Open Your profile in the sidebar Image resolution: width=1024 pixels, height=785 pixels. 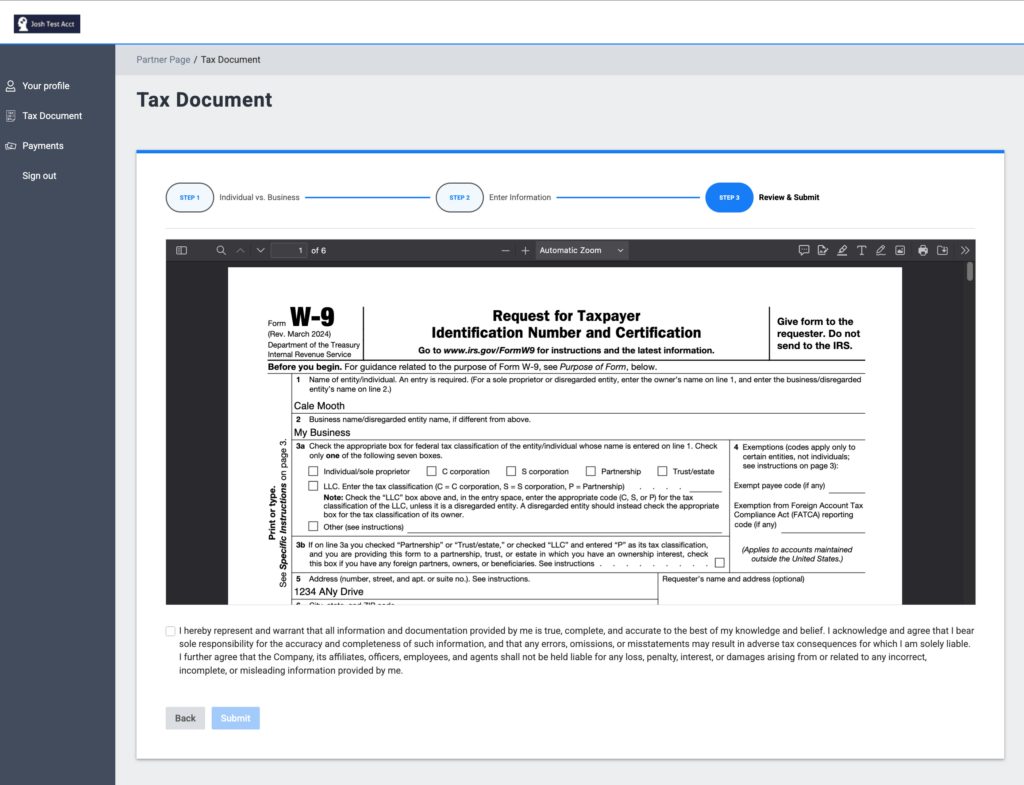click(x=46, y=86)
